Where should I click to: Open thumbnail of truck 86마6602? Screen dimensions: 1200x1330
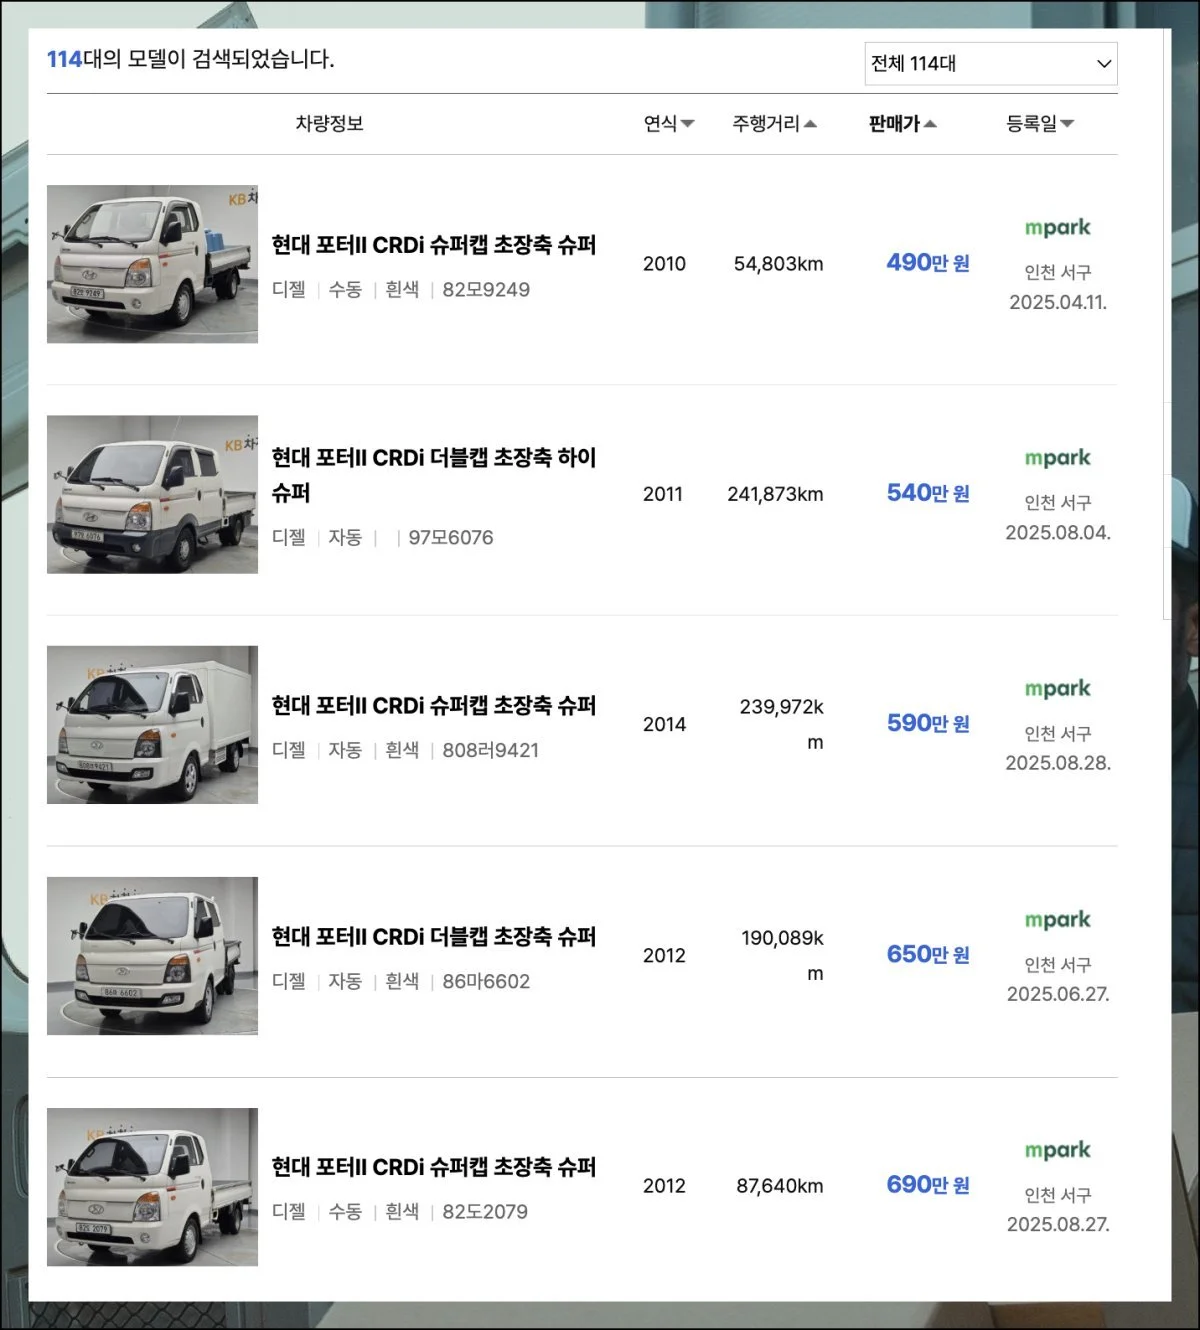pyautogui.click(x=152, y=956)
